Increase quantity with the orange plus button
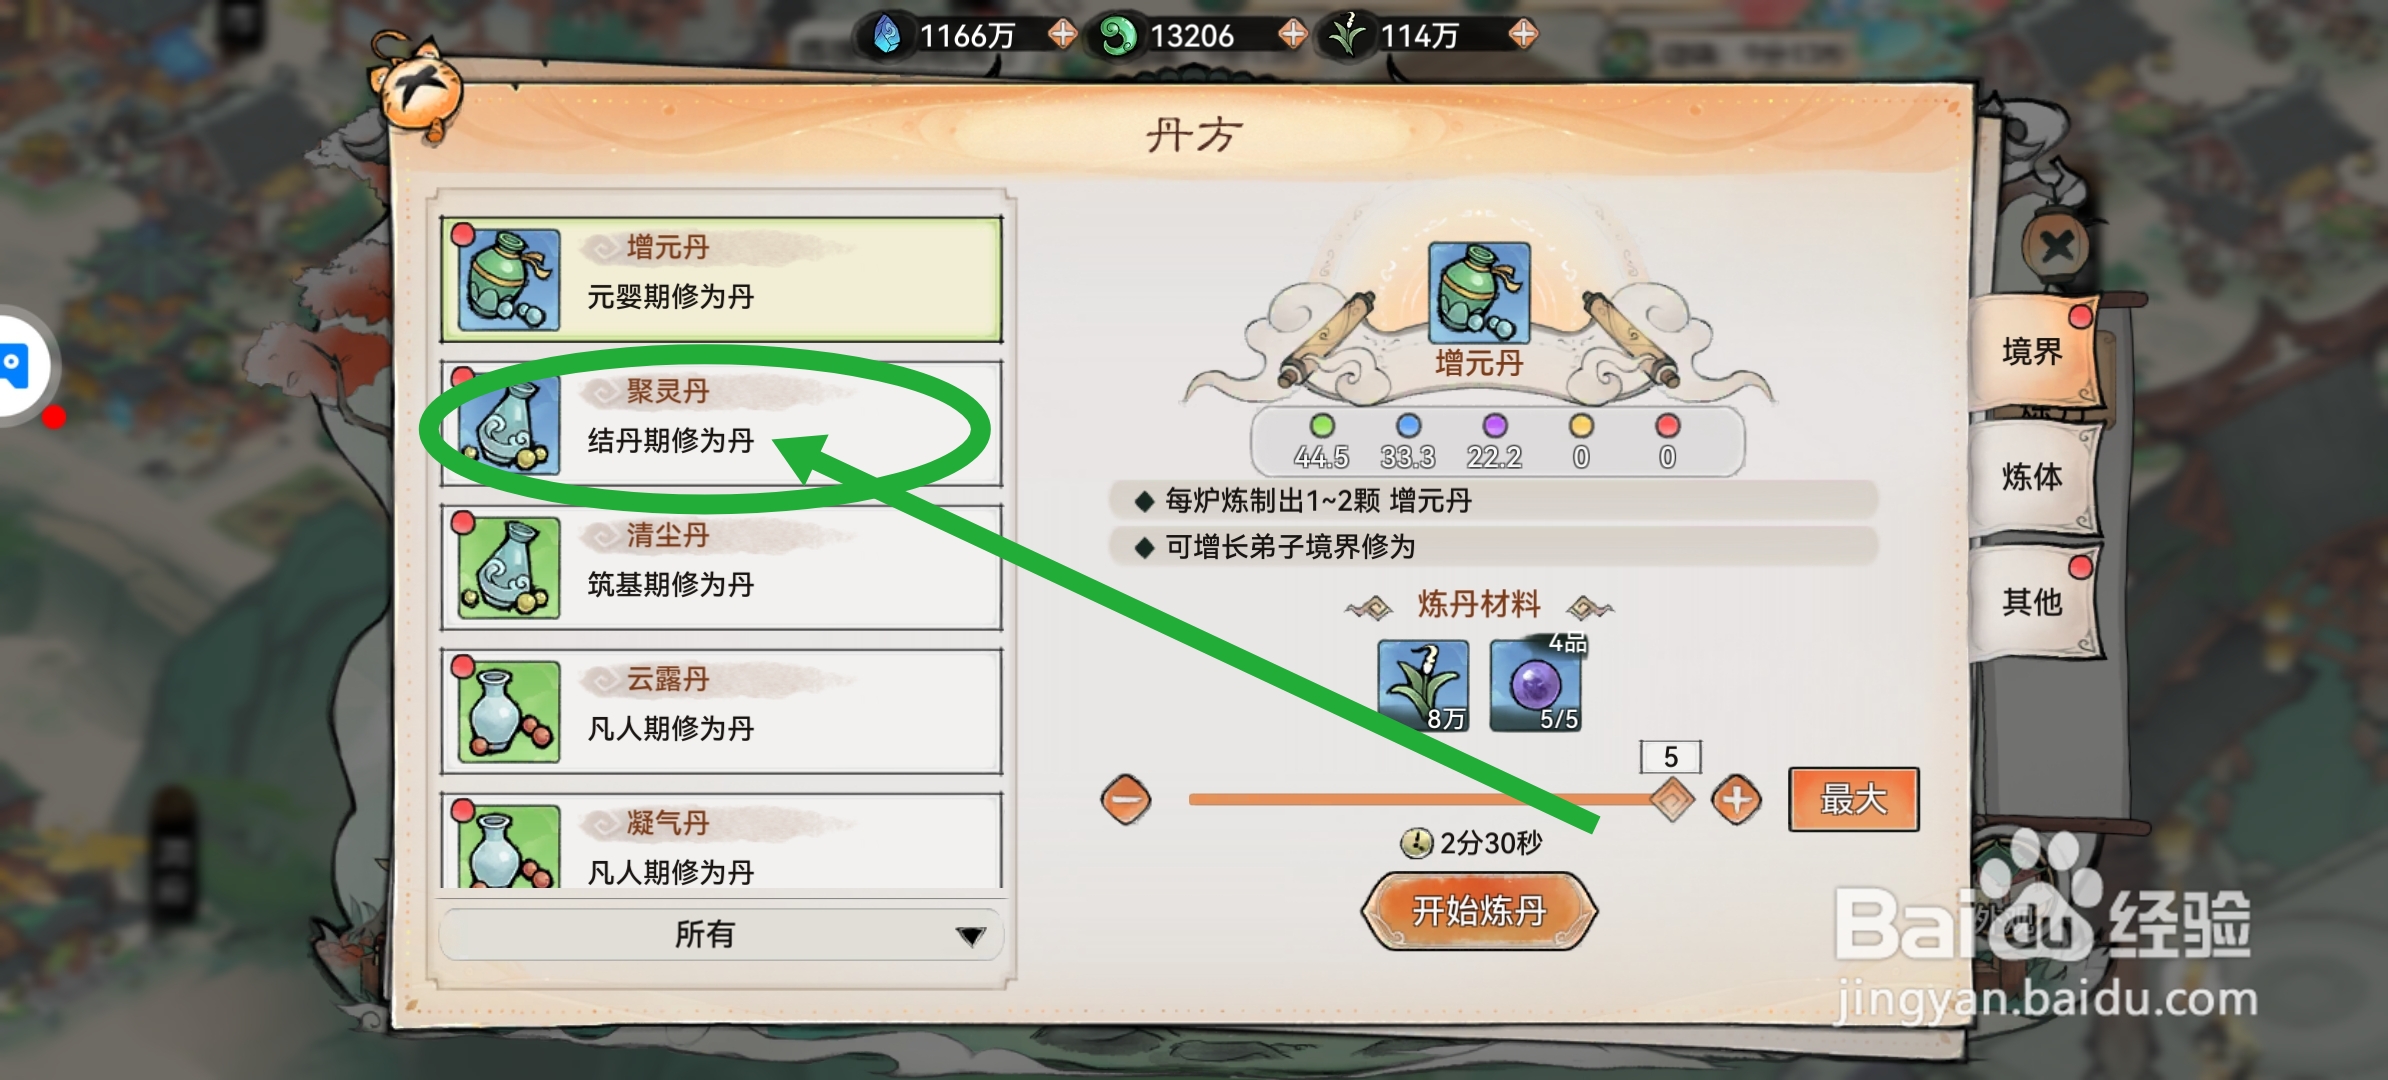 [x=1737, y=800]
